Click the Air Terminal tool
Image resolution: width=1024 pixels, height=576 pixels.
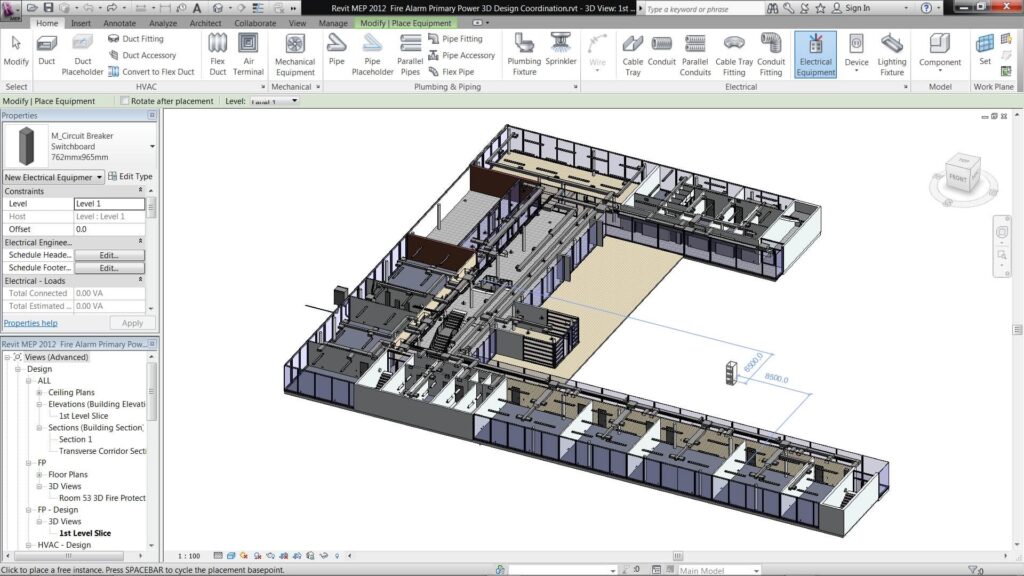point(248,52)
